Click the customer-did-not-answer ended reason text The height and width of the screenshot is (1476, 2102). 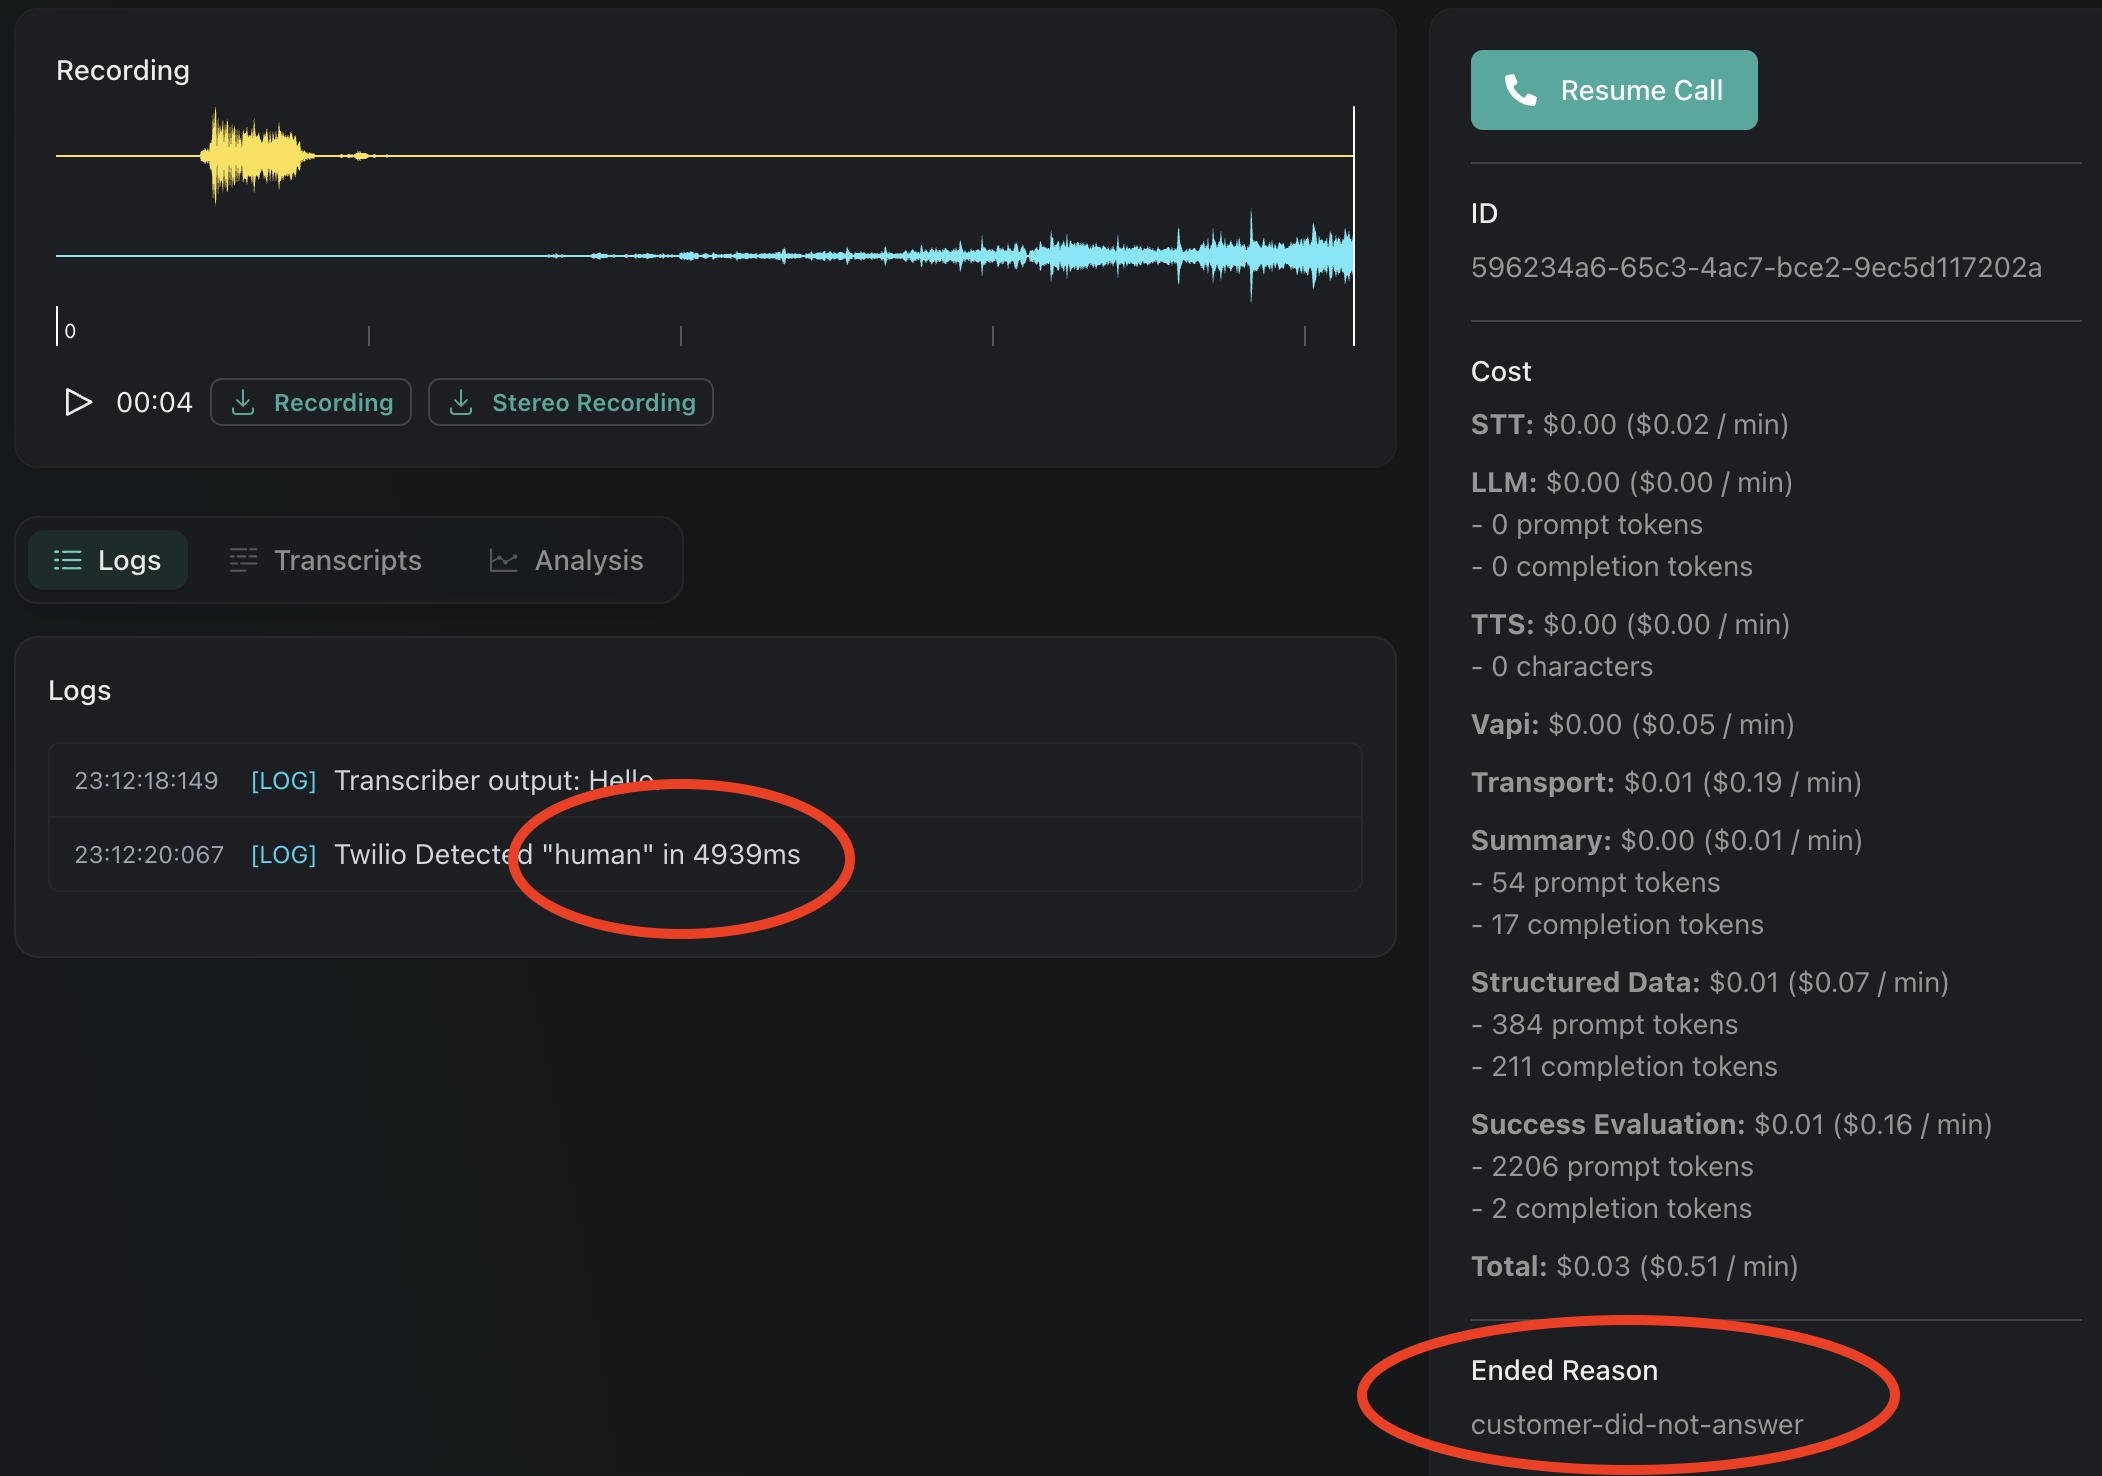(x=1637, y=1424)
